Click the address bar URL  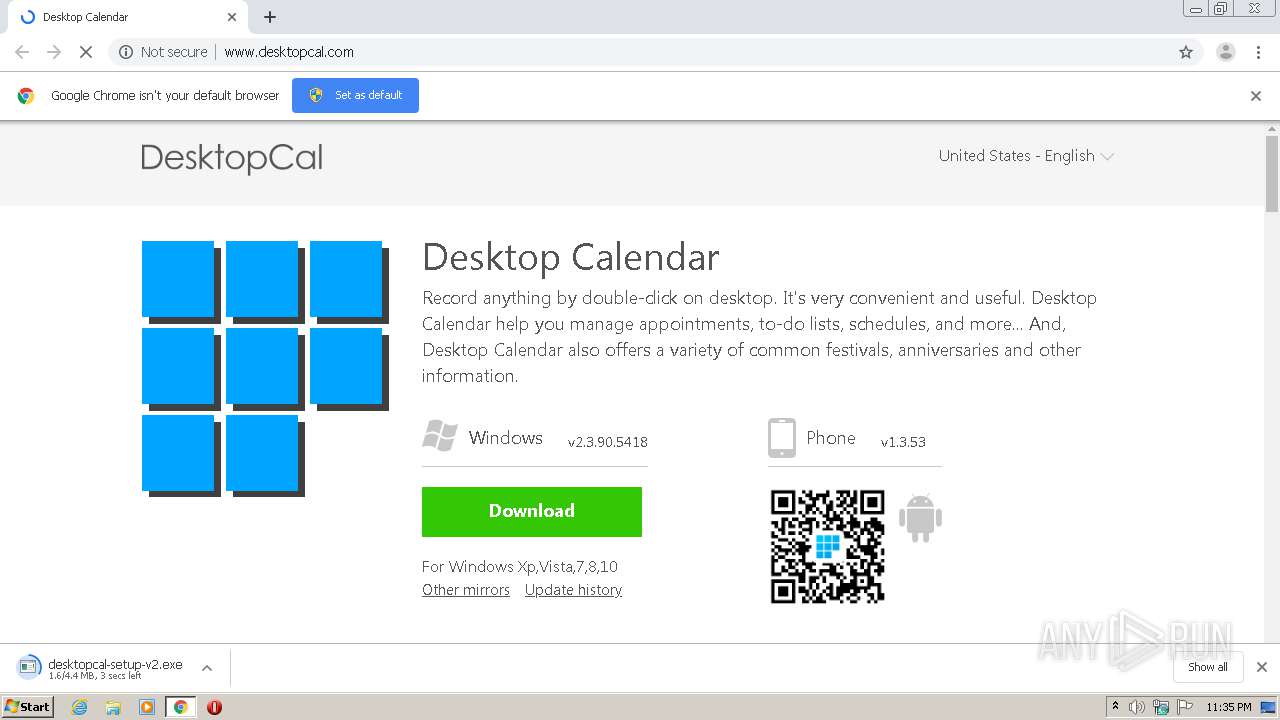pos(289,52)
